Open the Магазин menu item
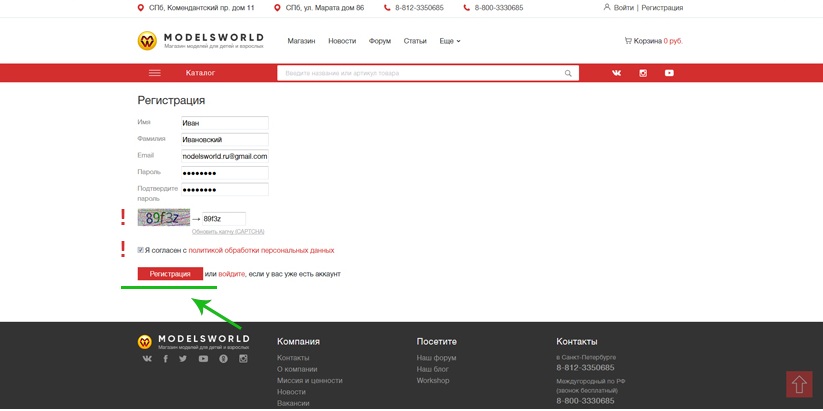Viewport: 823px width, 411px height. (301, 41)
